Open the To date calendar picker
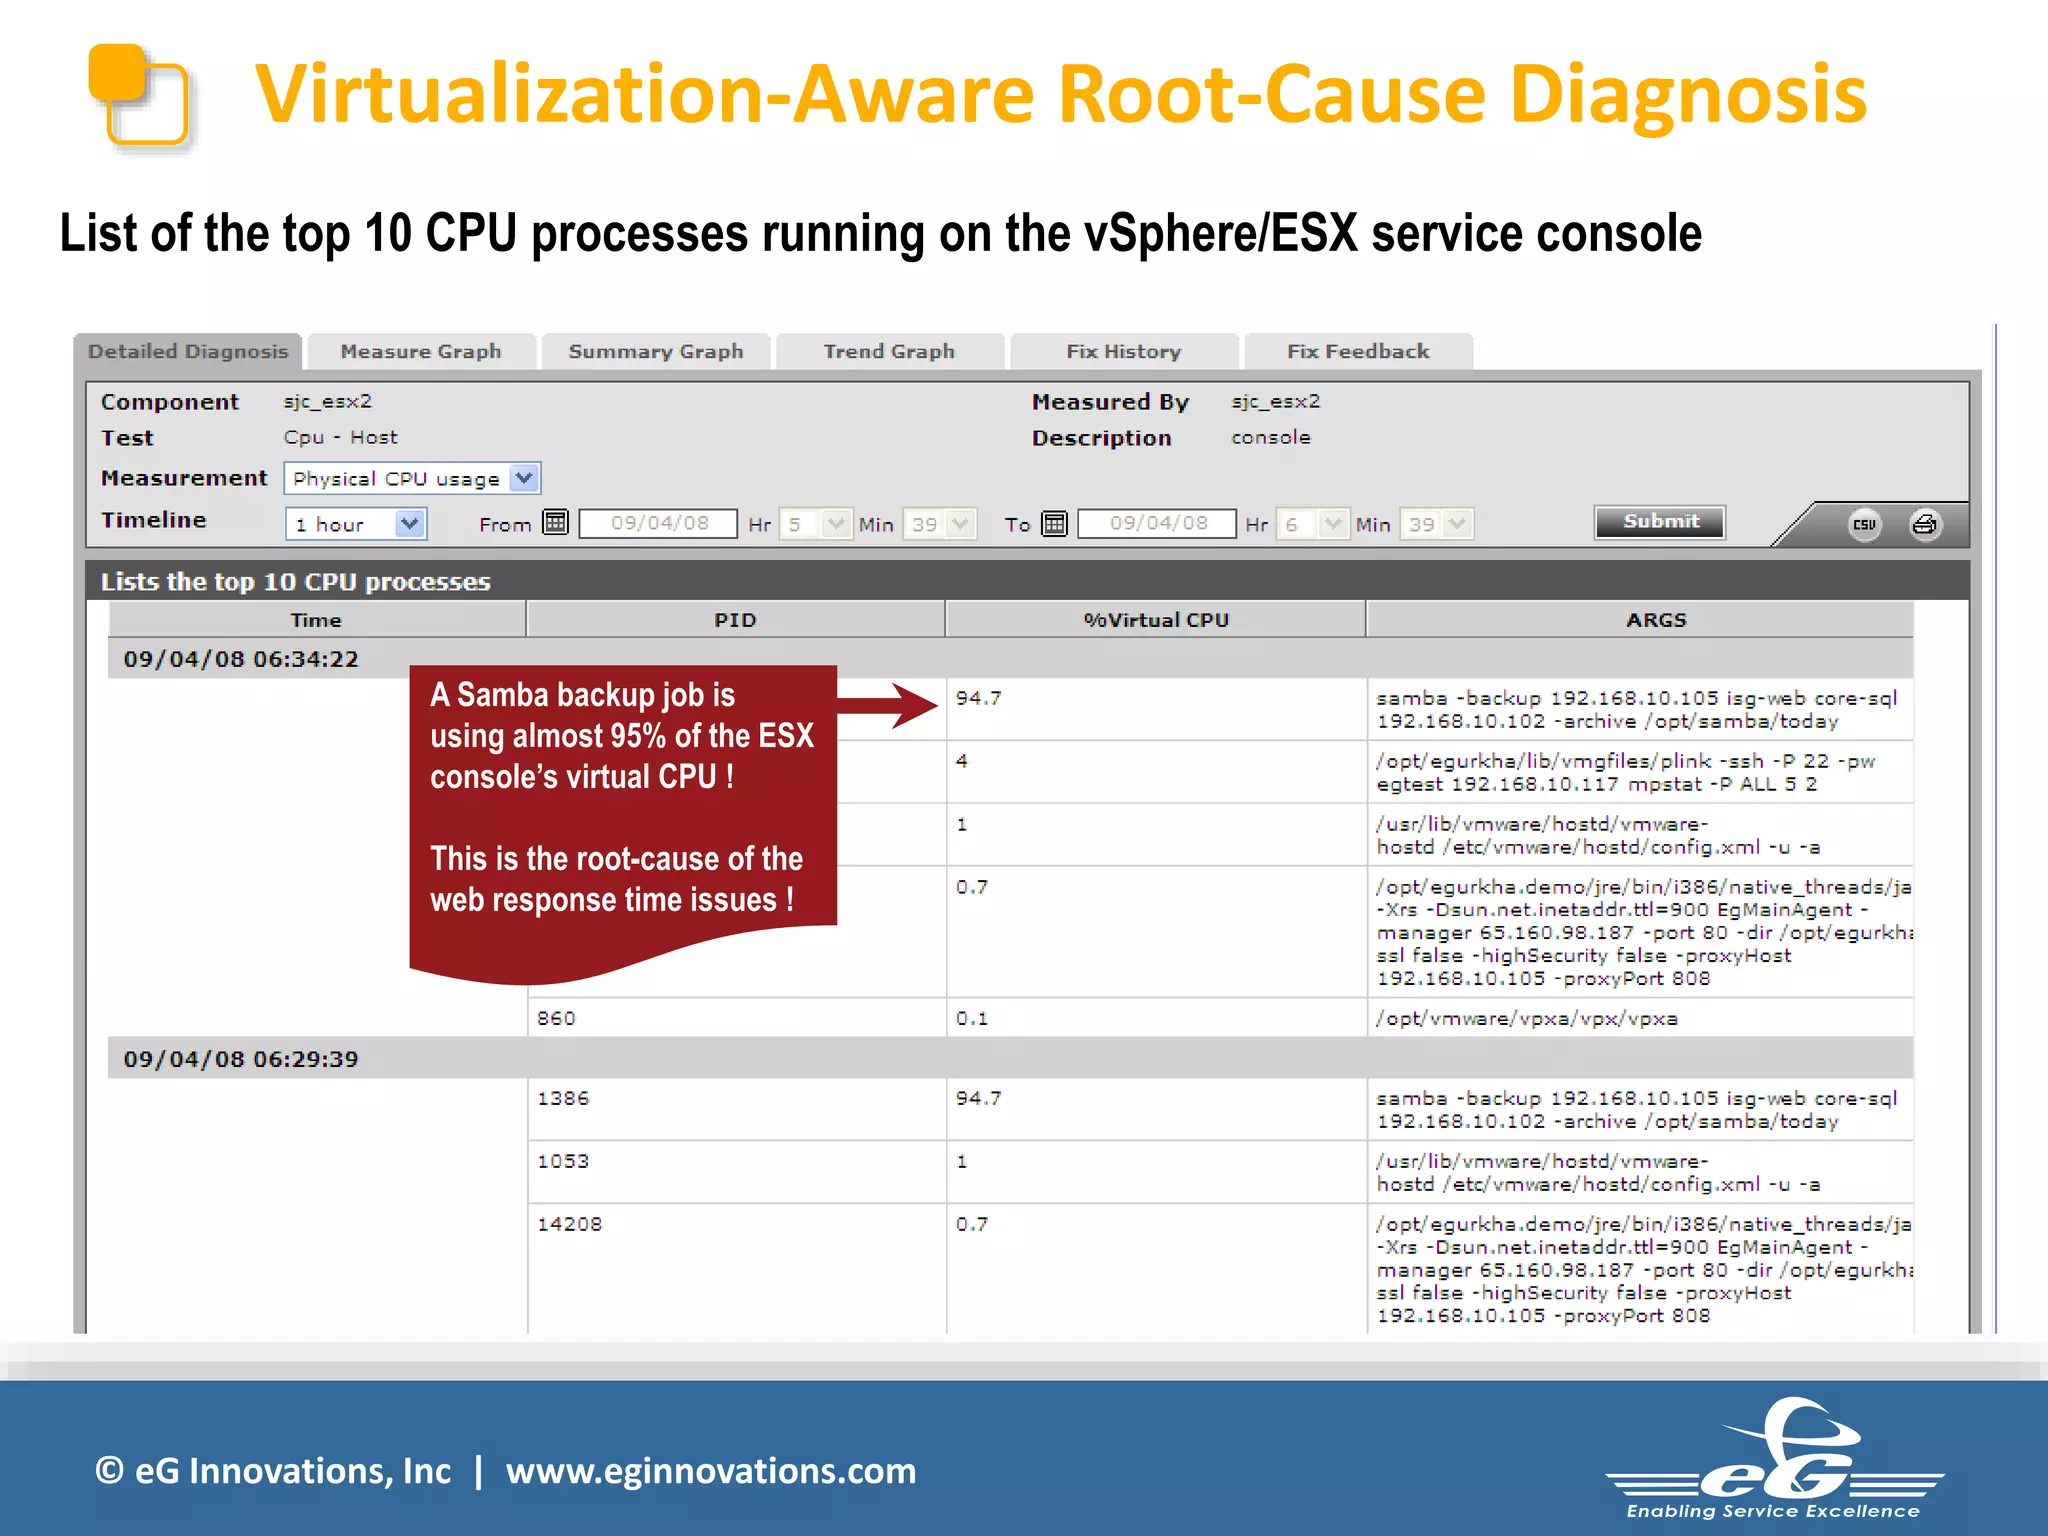 click(x=1055, y=523)
